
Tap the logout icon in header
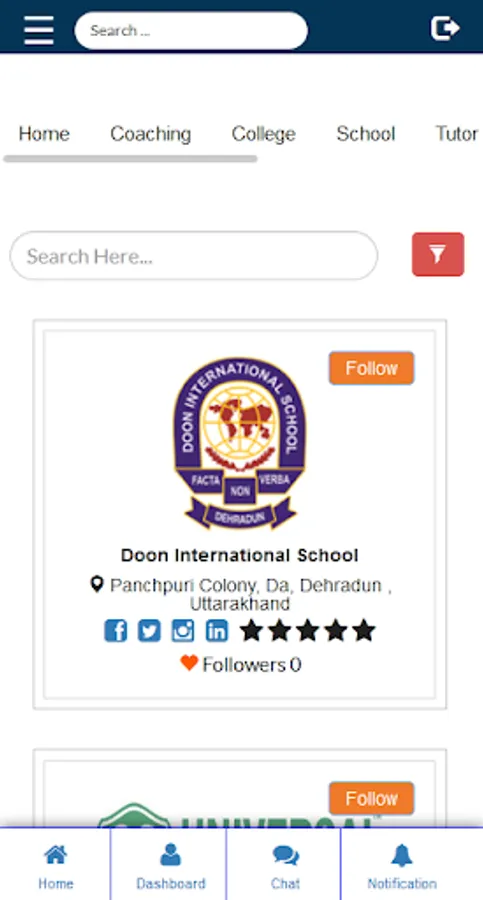click(445, 28)
